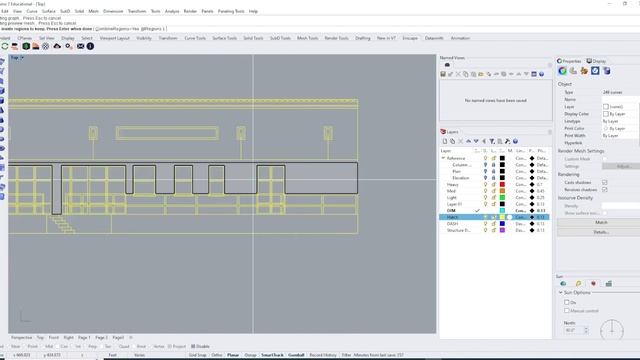This screenshot has height=360, width=640.
Task: Click the green hexagon toolbar icon
Action: [26, 46]
